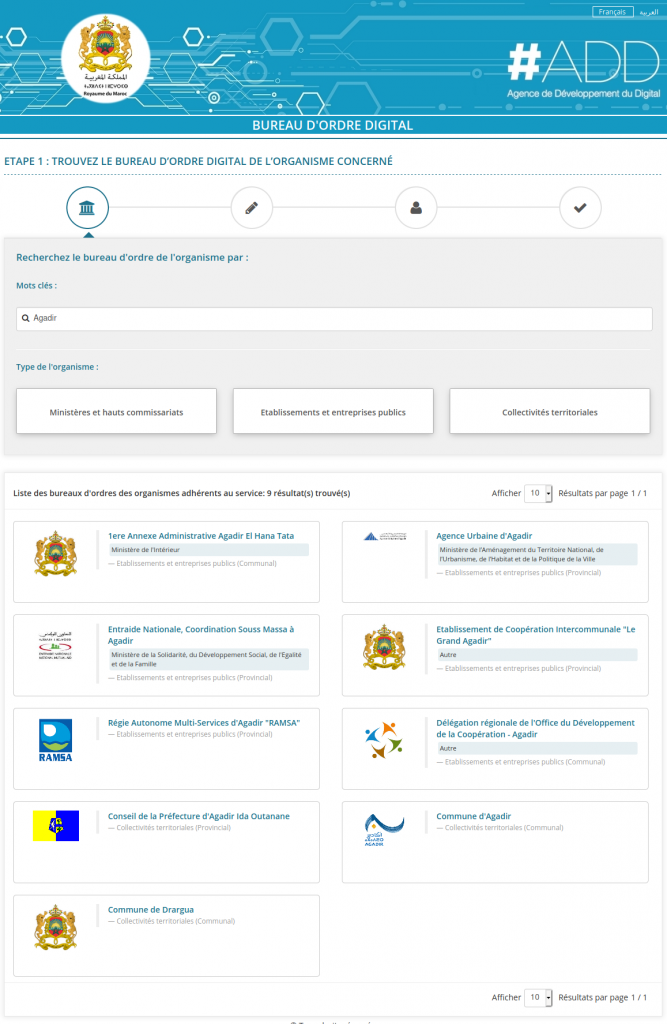The width and height of the screenshot is (667, 1024).
Task: Filter by Ministères et hauts commissariats
Action: (117, 412)
